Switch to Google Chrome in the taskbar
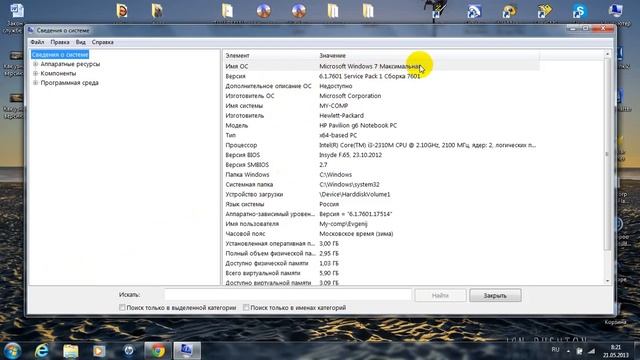 pyautogui.click(x=158, y=351)
